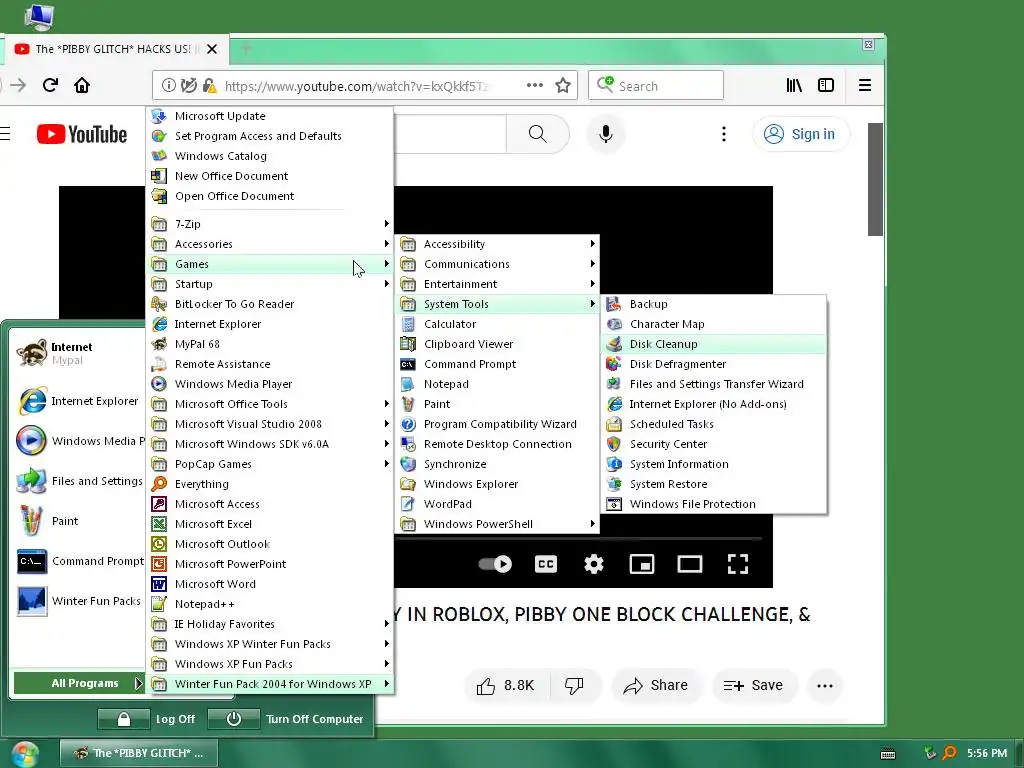
Task: Launch Internet Explorer (No Add-ons)
Action: pos(713,404)
